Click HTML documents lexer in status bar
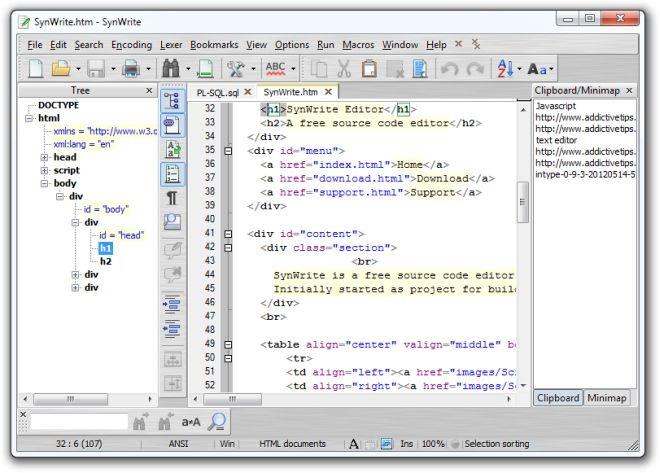This screenshot has width=660, height=473. tap(292, 444)
